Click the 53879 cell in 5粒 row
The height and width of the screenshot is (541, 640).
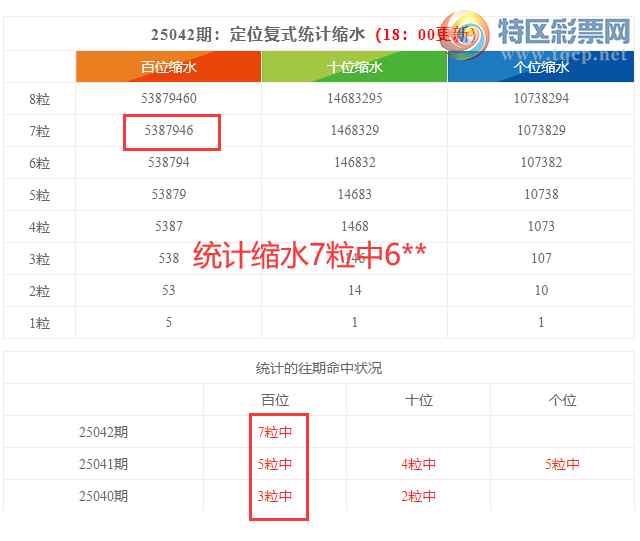pyautogui.click(x=168, y=194)
